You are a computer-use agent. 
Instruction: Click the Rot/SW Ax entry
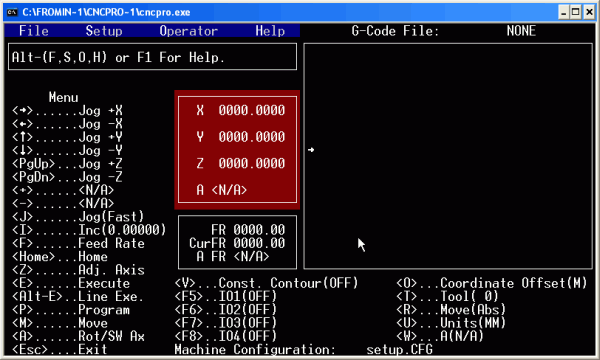(x=78, y=336)
